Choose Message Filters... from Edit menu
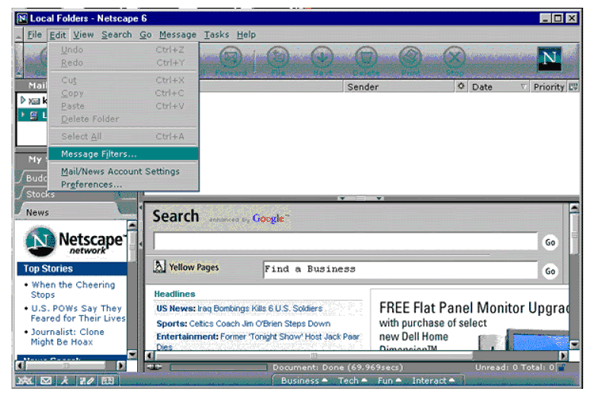This screenshot has height=405, width=600. (123, 154)
